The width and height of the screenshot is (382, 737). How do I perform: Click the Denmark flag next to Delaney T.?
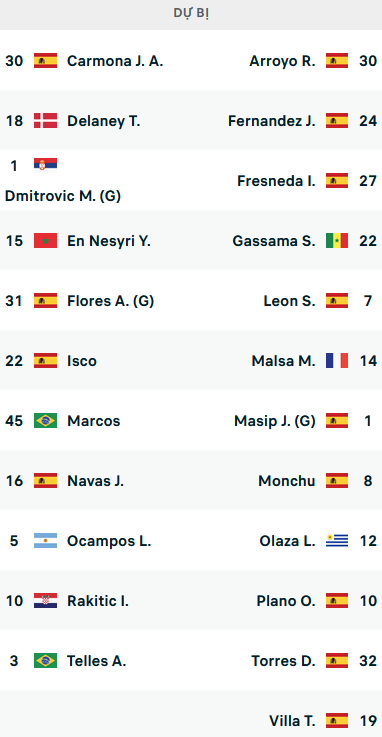click(45, 121)
